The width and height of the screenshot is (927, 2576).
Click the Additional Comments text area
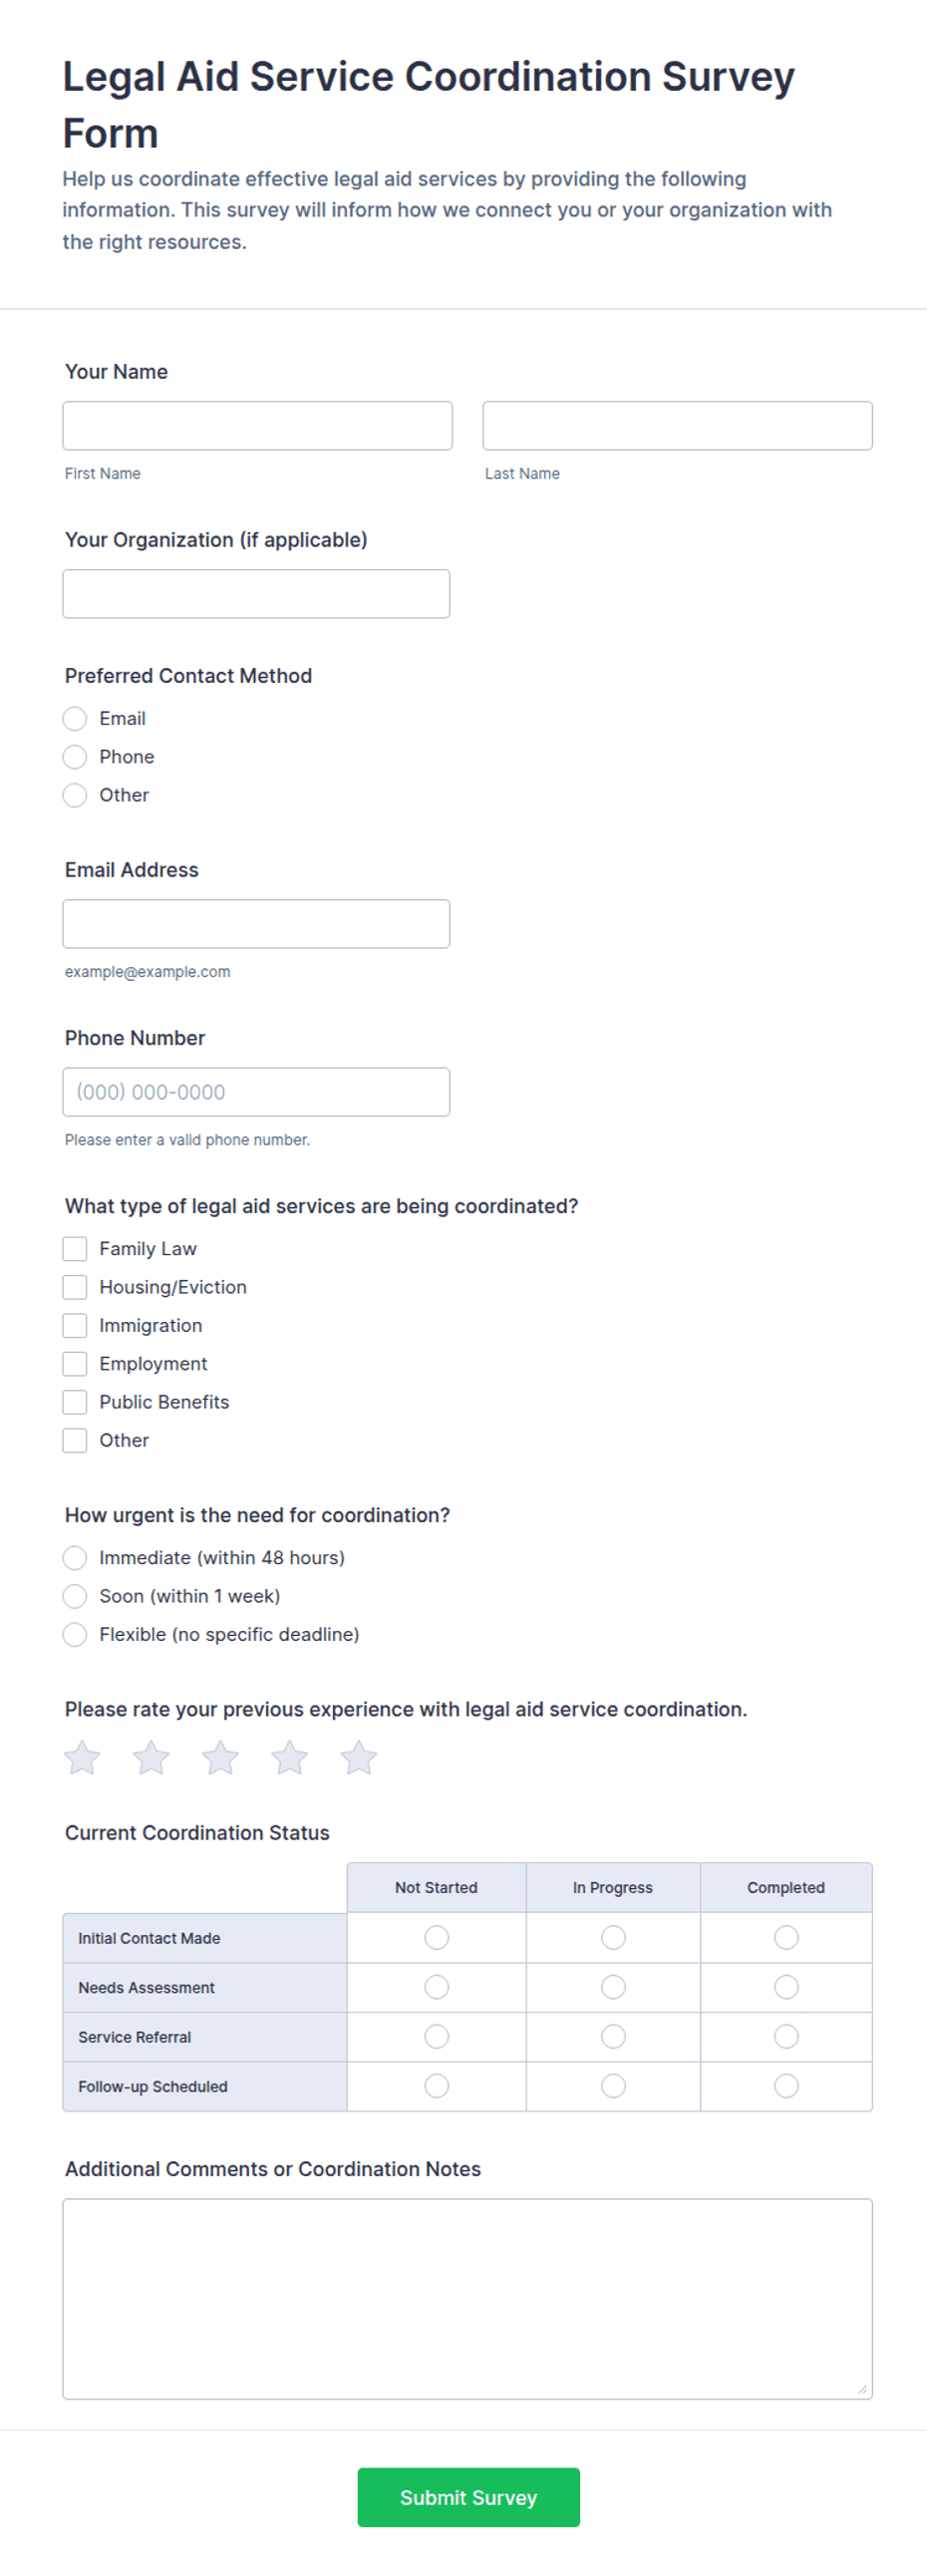pos(467,2298)
